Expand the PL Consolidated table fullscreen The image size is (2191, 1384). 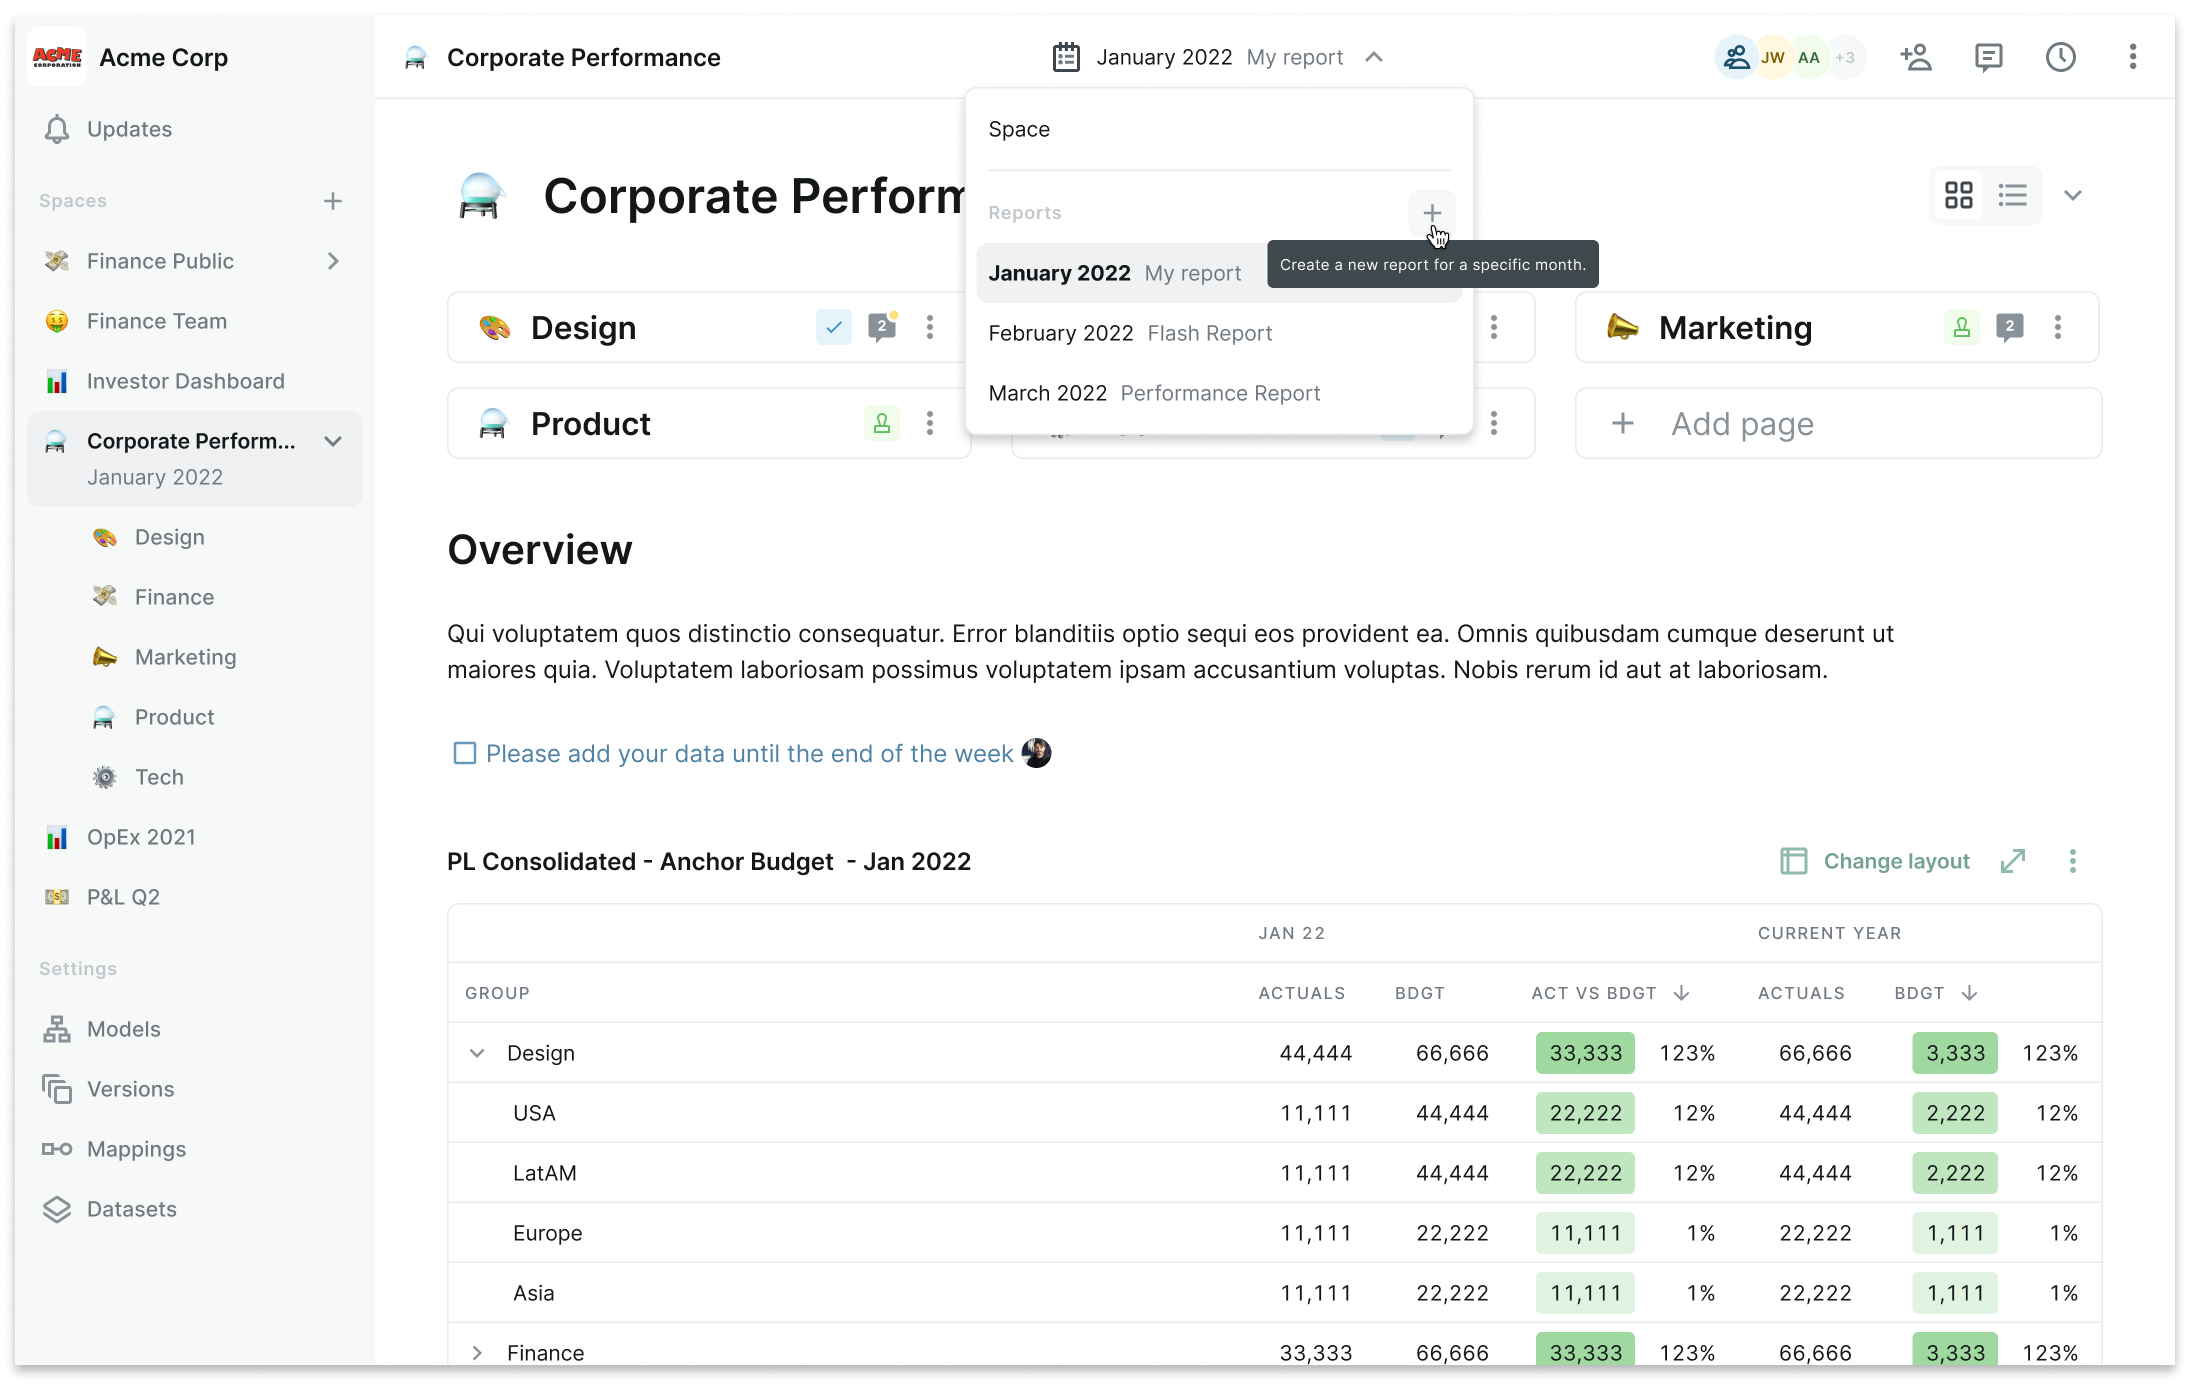point(2012,861)
